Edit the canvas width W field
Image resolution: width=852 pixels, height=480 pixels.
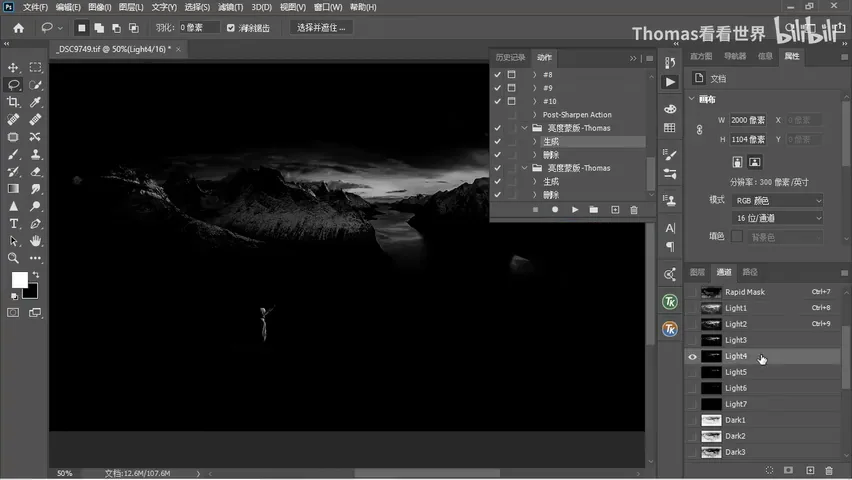[748, 120]
